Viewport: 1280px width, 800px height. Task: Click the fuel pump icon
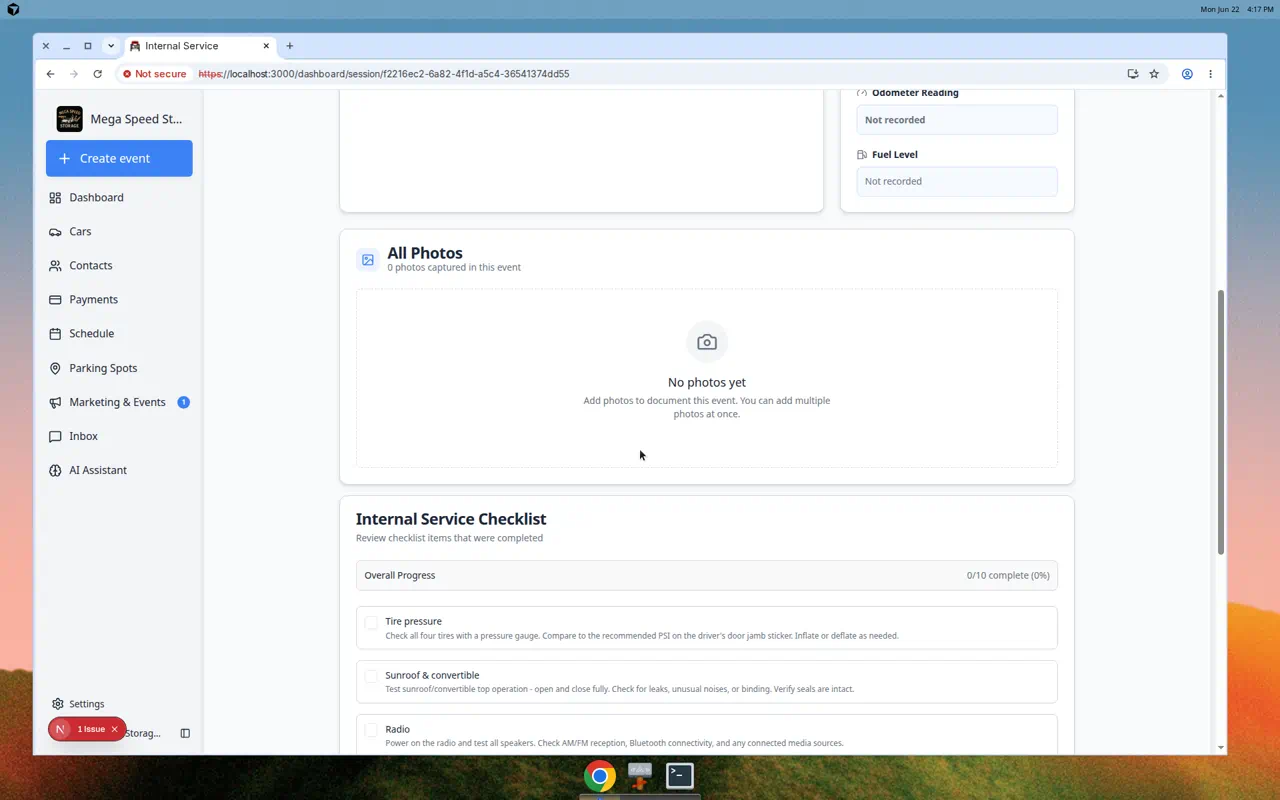point(862,155)
